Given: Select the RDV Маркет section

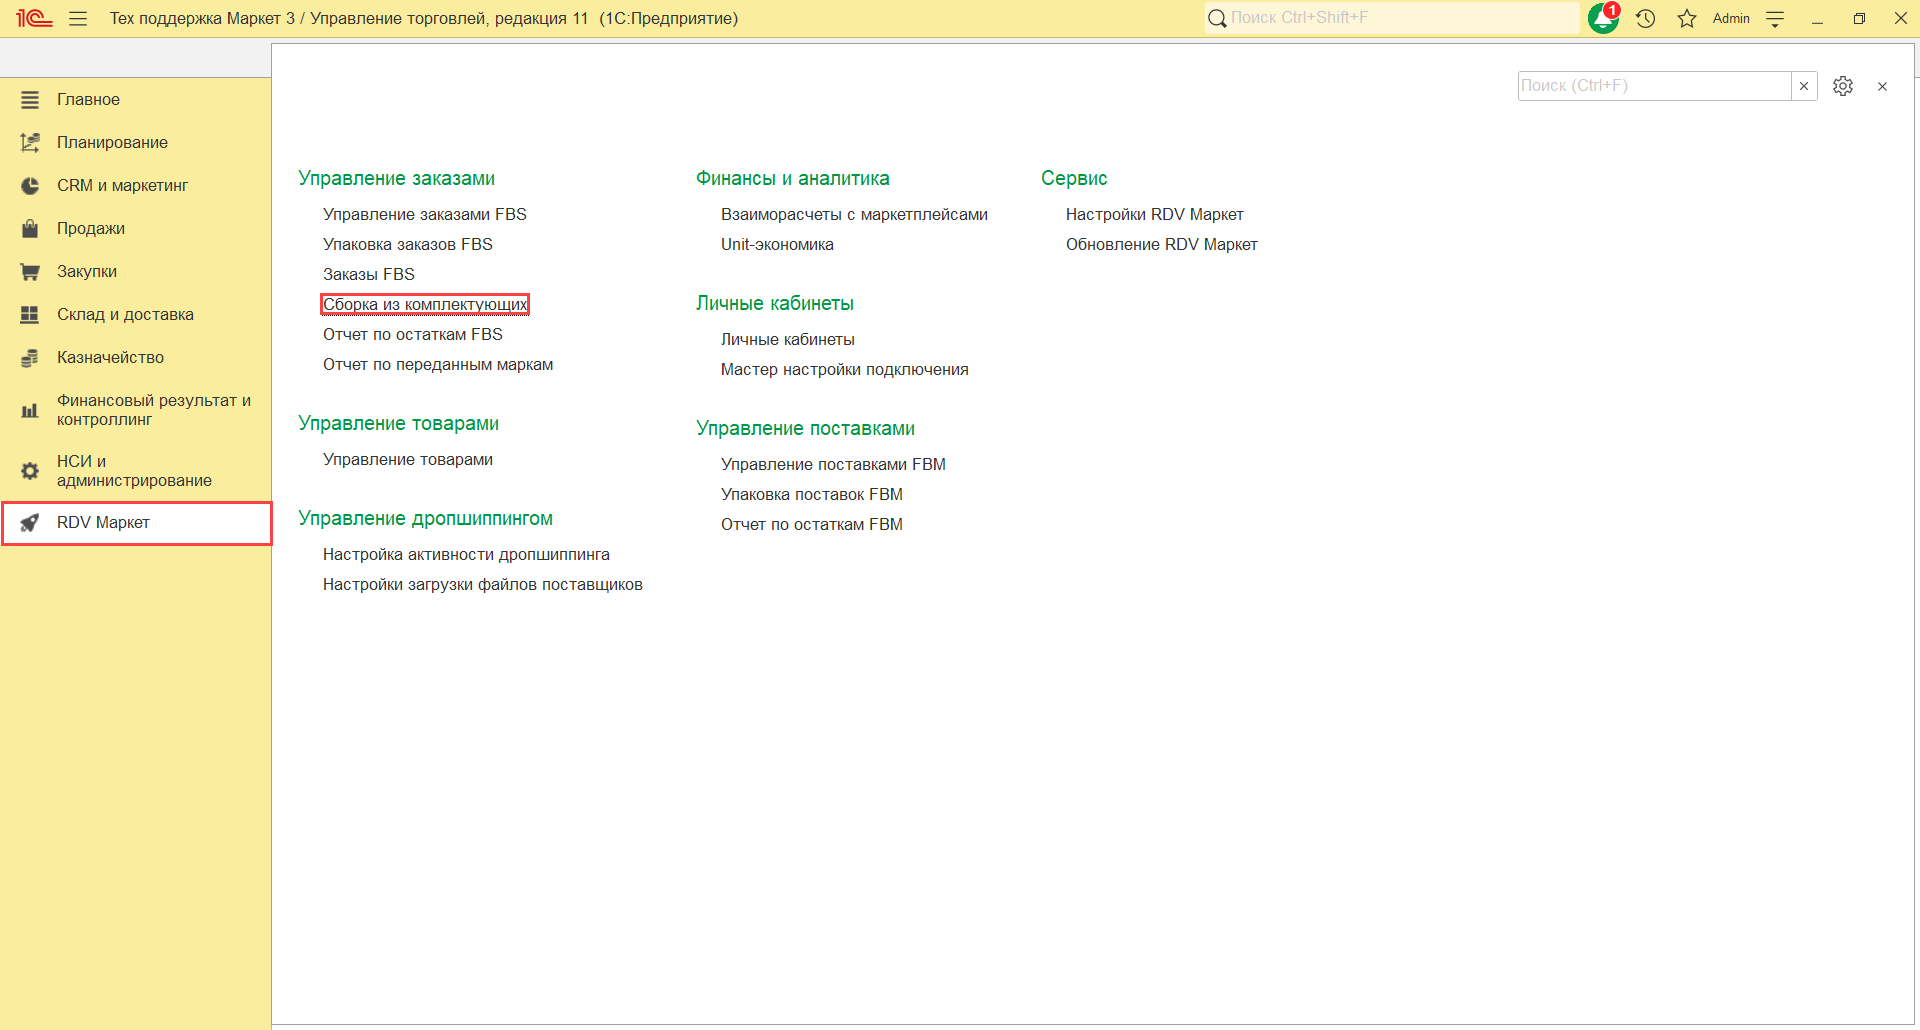Looking at the screenshot, I should (136, 523).
